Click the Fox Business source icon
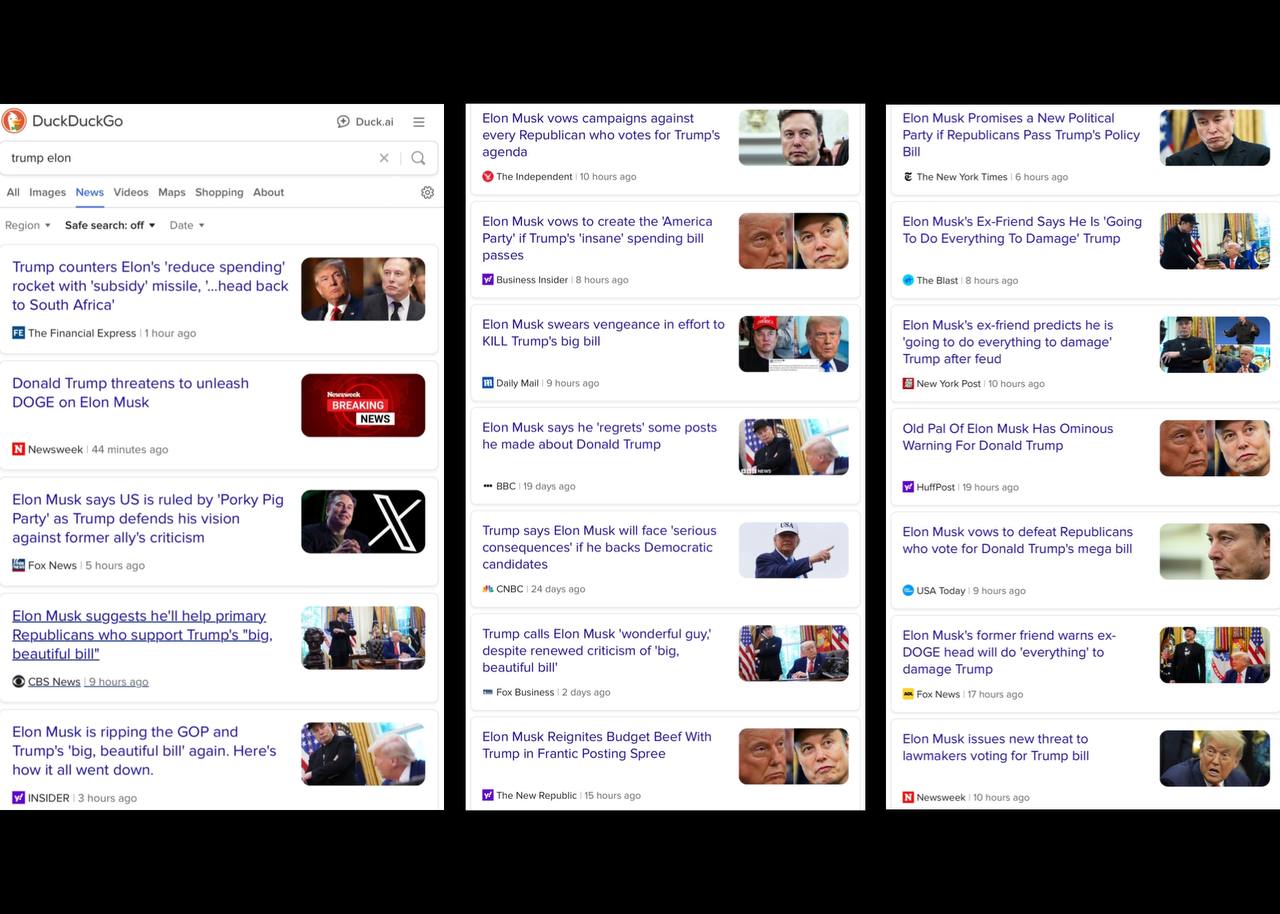 point(488,692)
